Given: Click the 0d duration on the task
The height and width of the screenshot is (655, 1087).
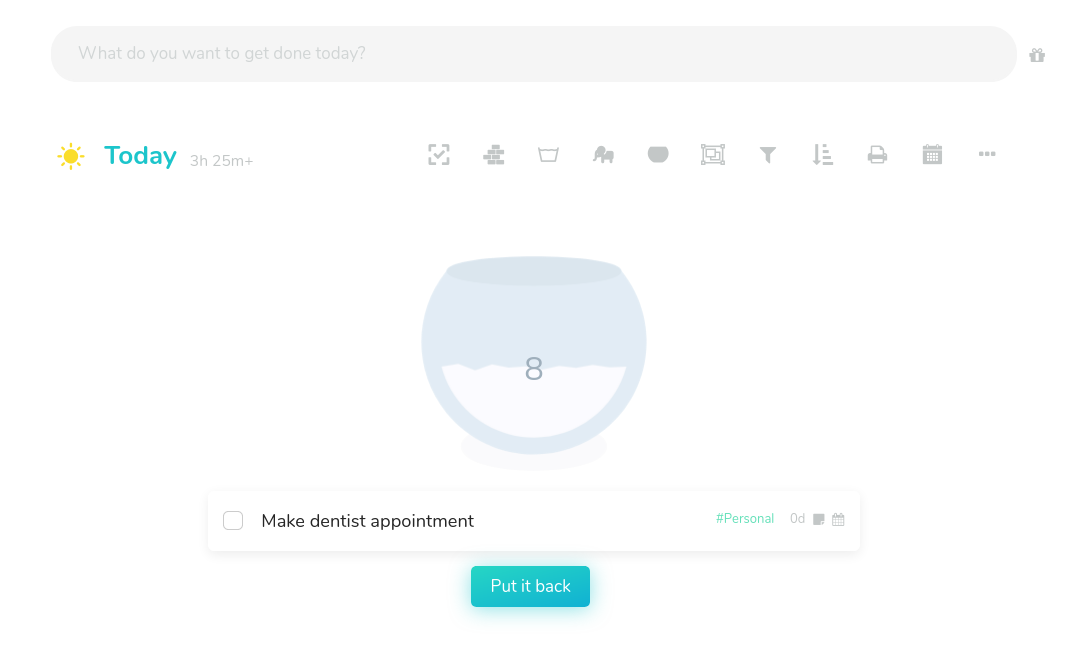Looking at the screenshot, I should click(797, 518).
